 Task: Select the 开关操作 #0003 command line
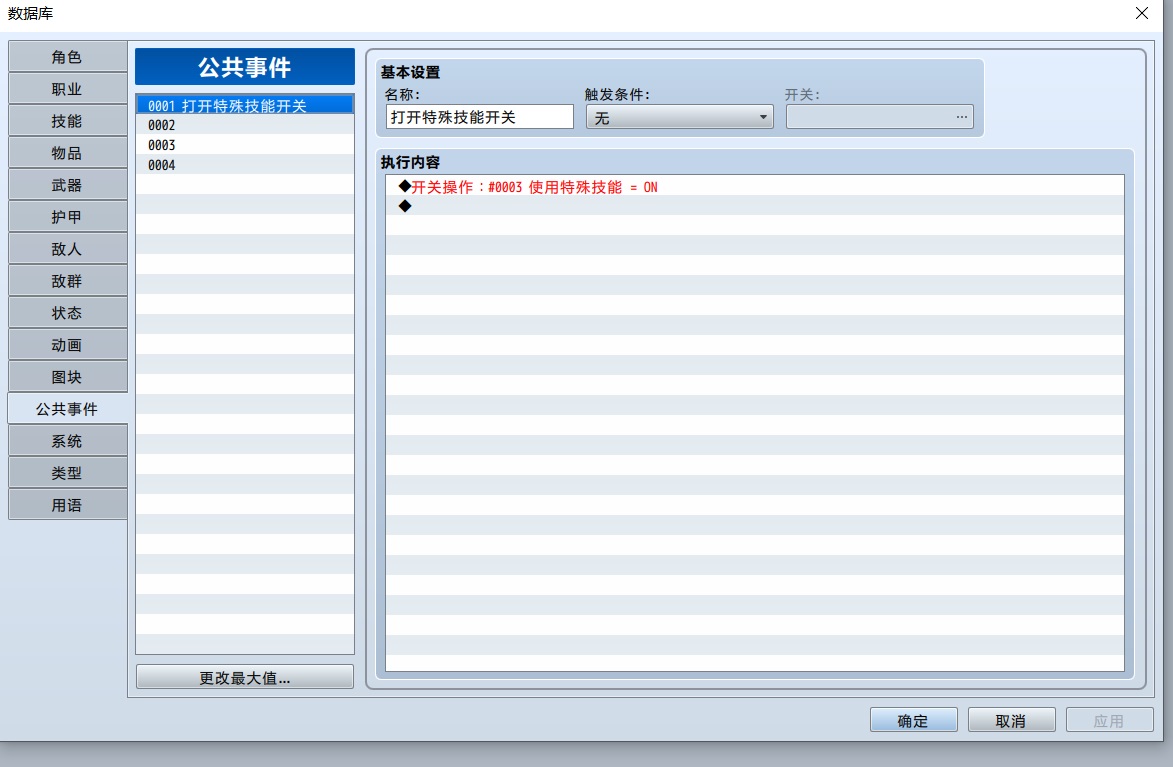754,186
